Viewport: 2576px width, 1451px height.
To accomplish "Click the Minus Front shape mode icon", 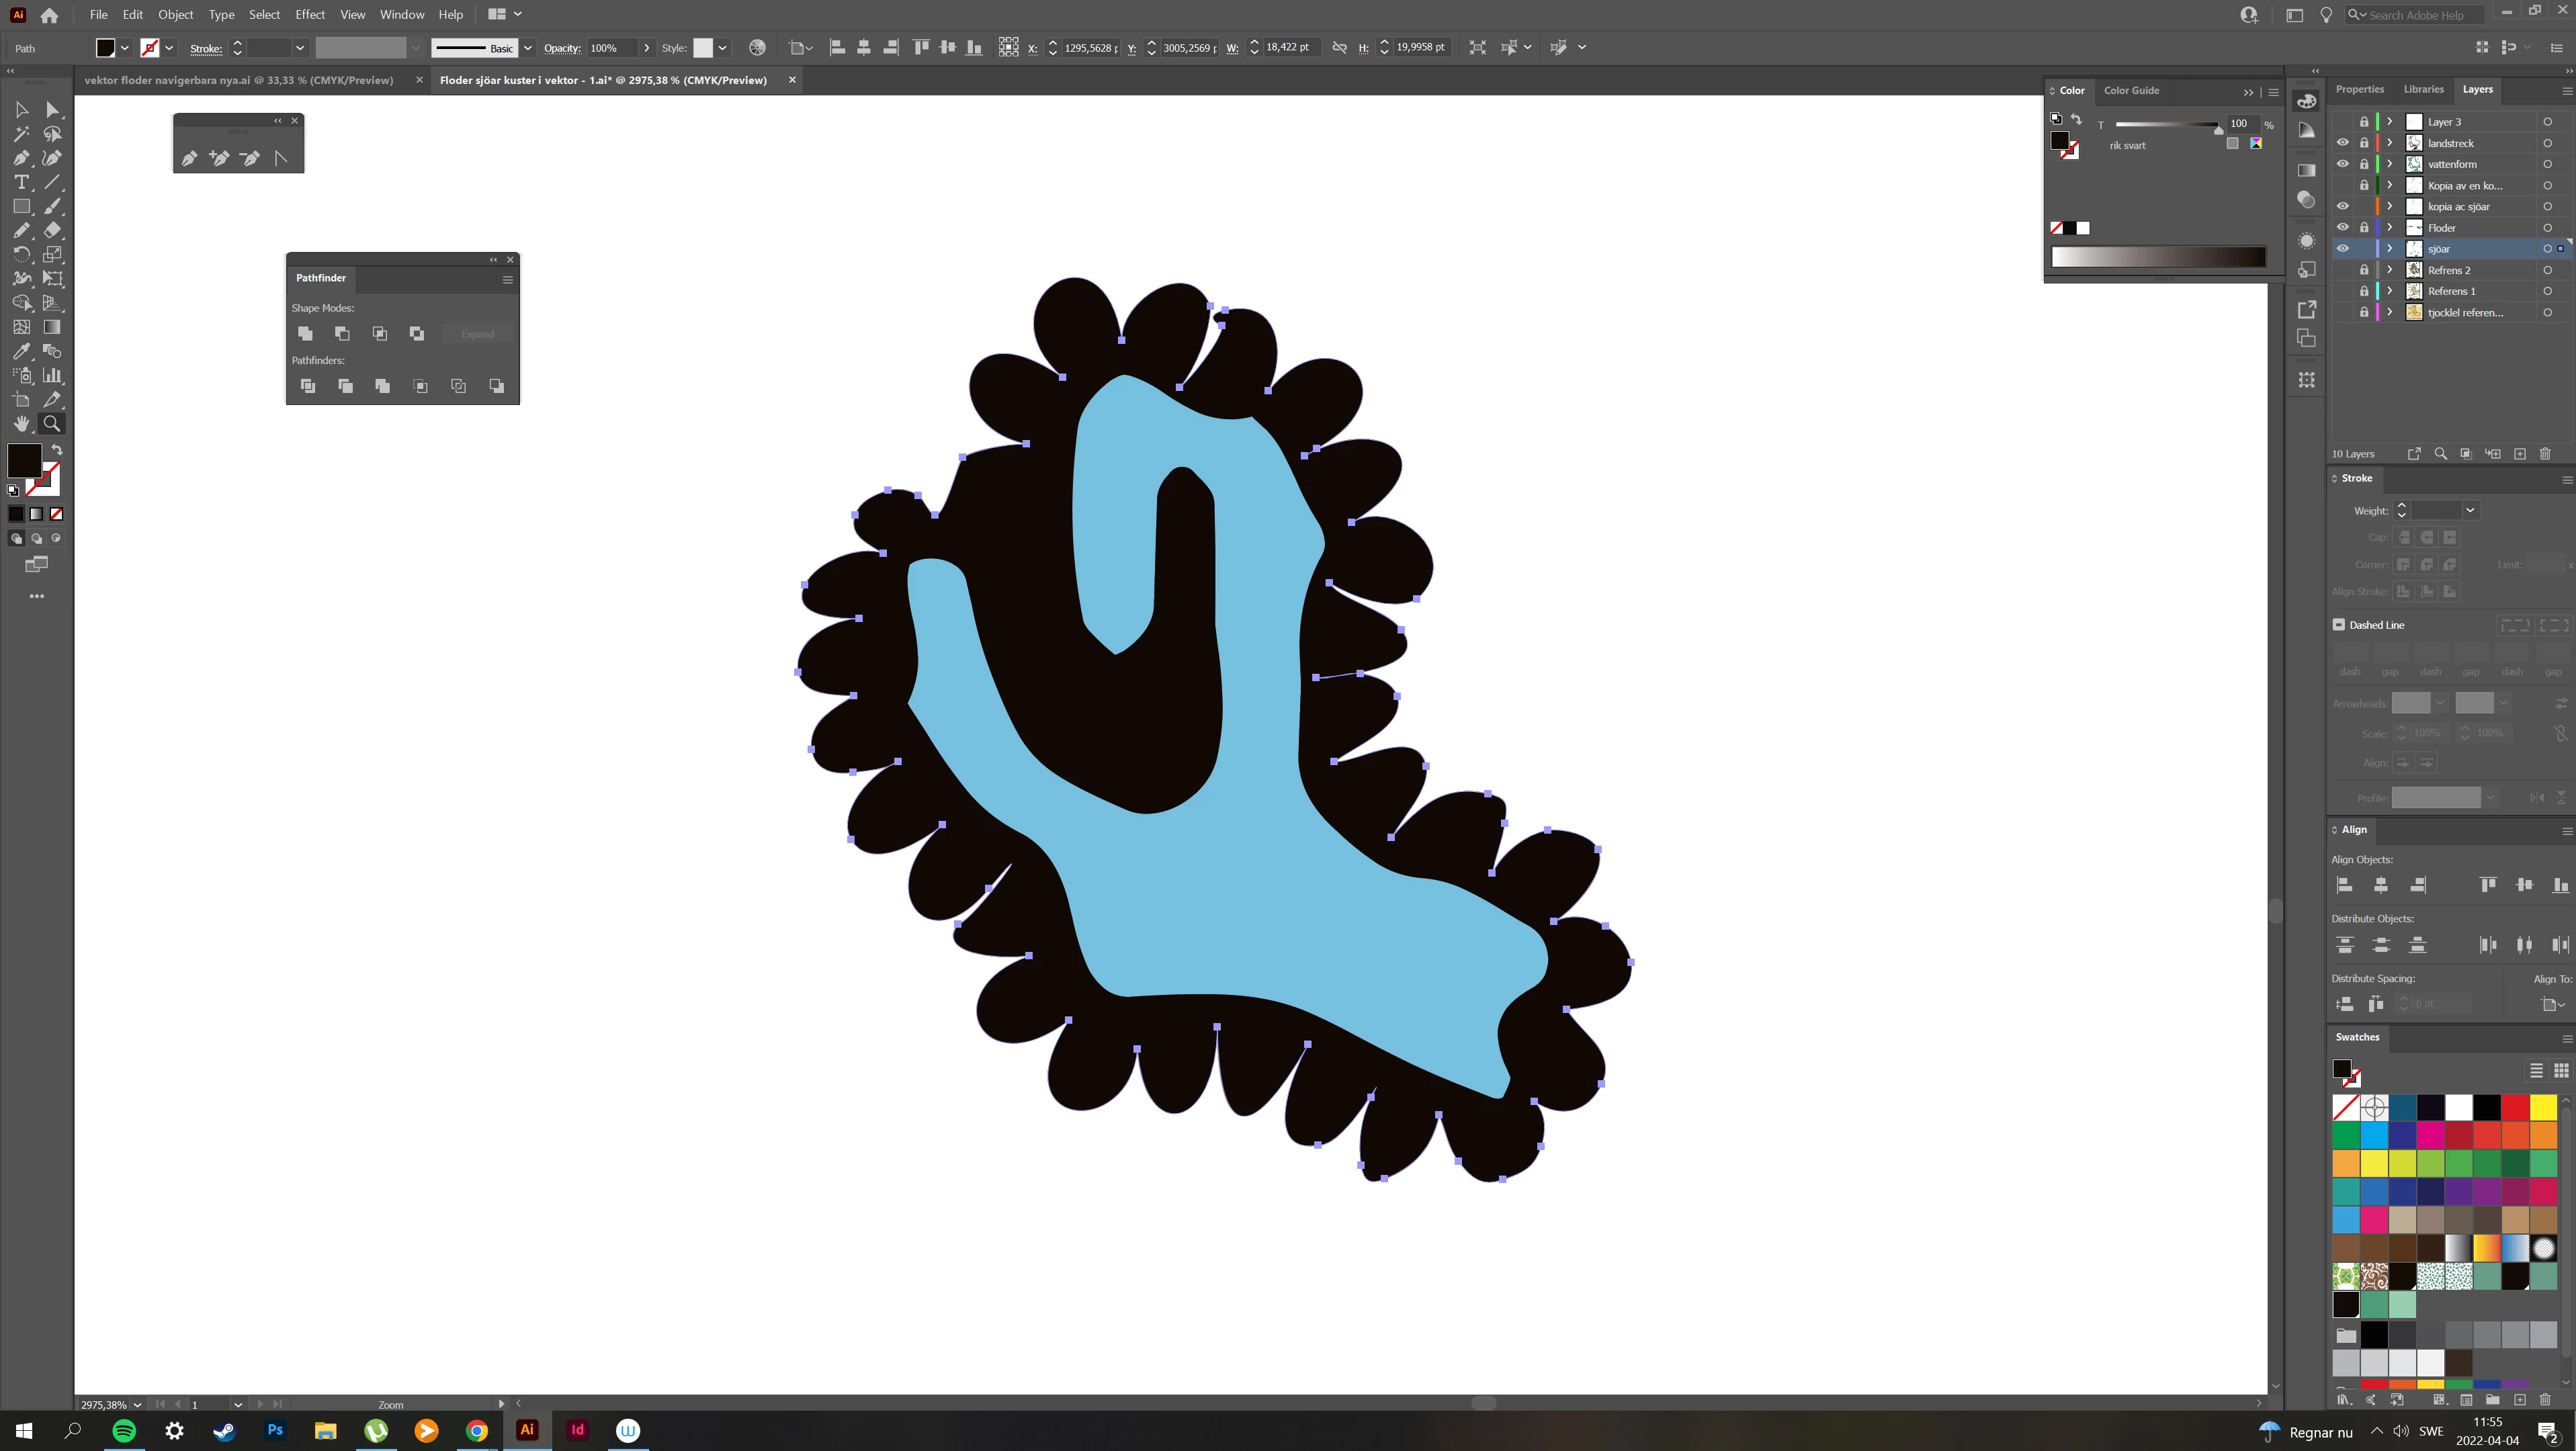I will [x=342, y=334].
